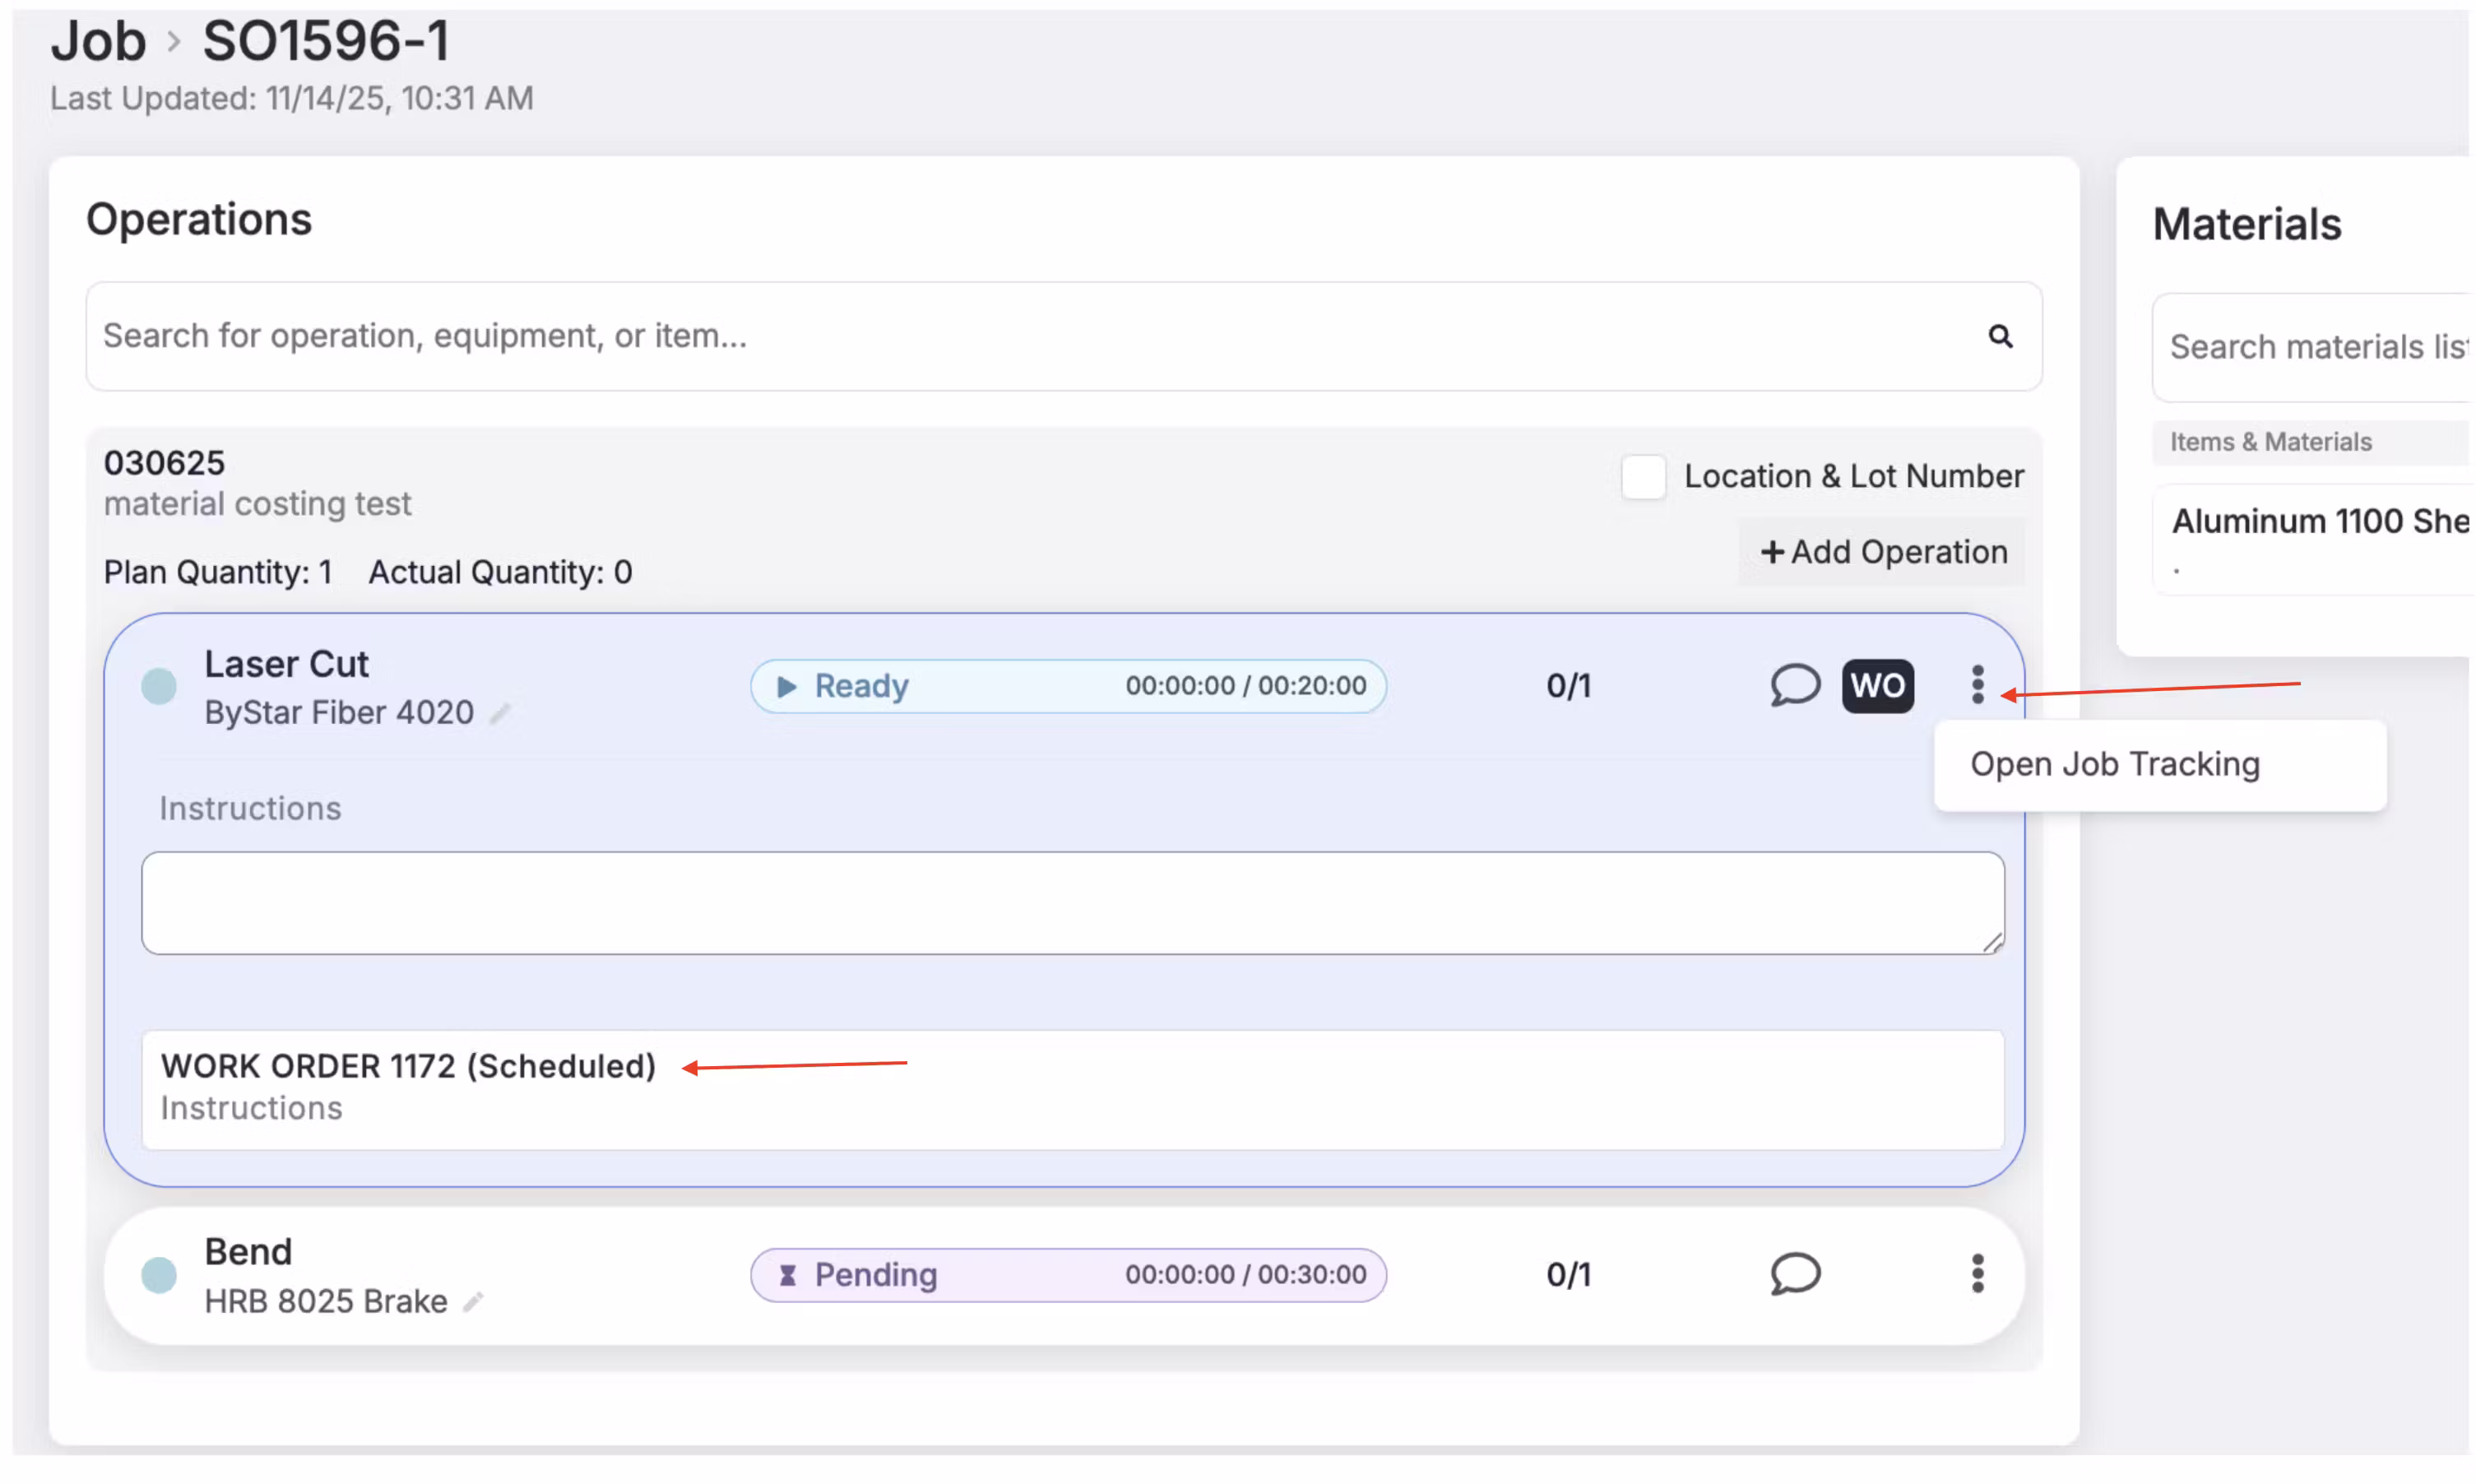2476x1484 pixels.
Task: Click Ready play icon on Laser Cut
Action: click(x=787, y=687)
